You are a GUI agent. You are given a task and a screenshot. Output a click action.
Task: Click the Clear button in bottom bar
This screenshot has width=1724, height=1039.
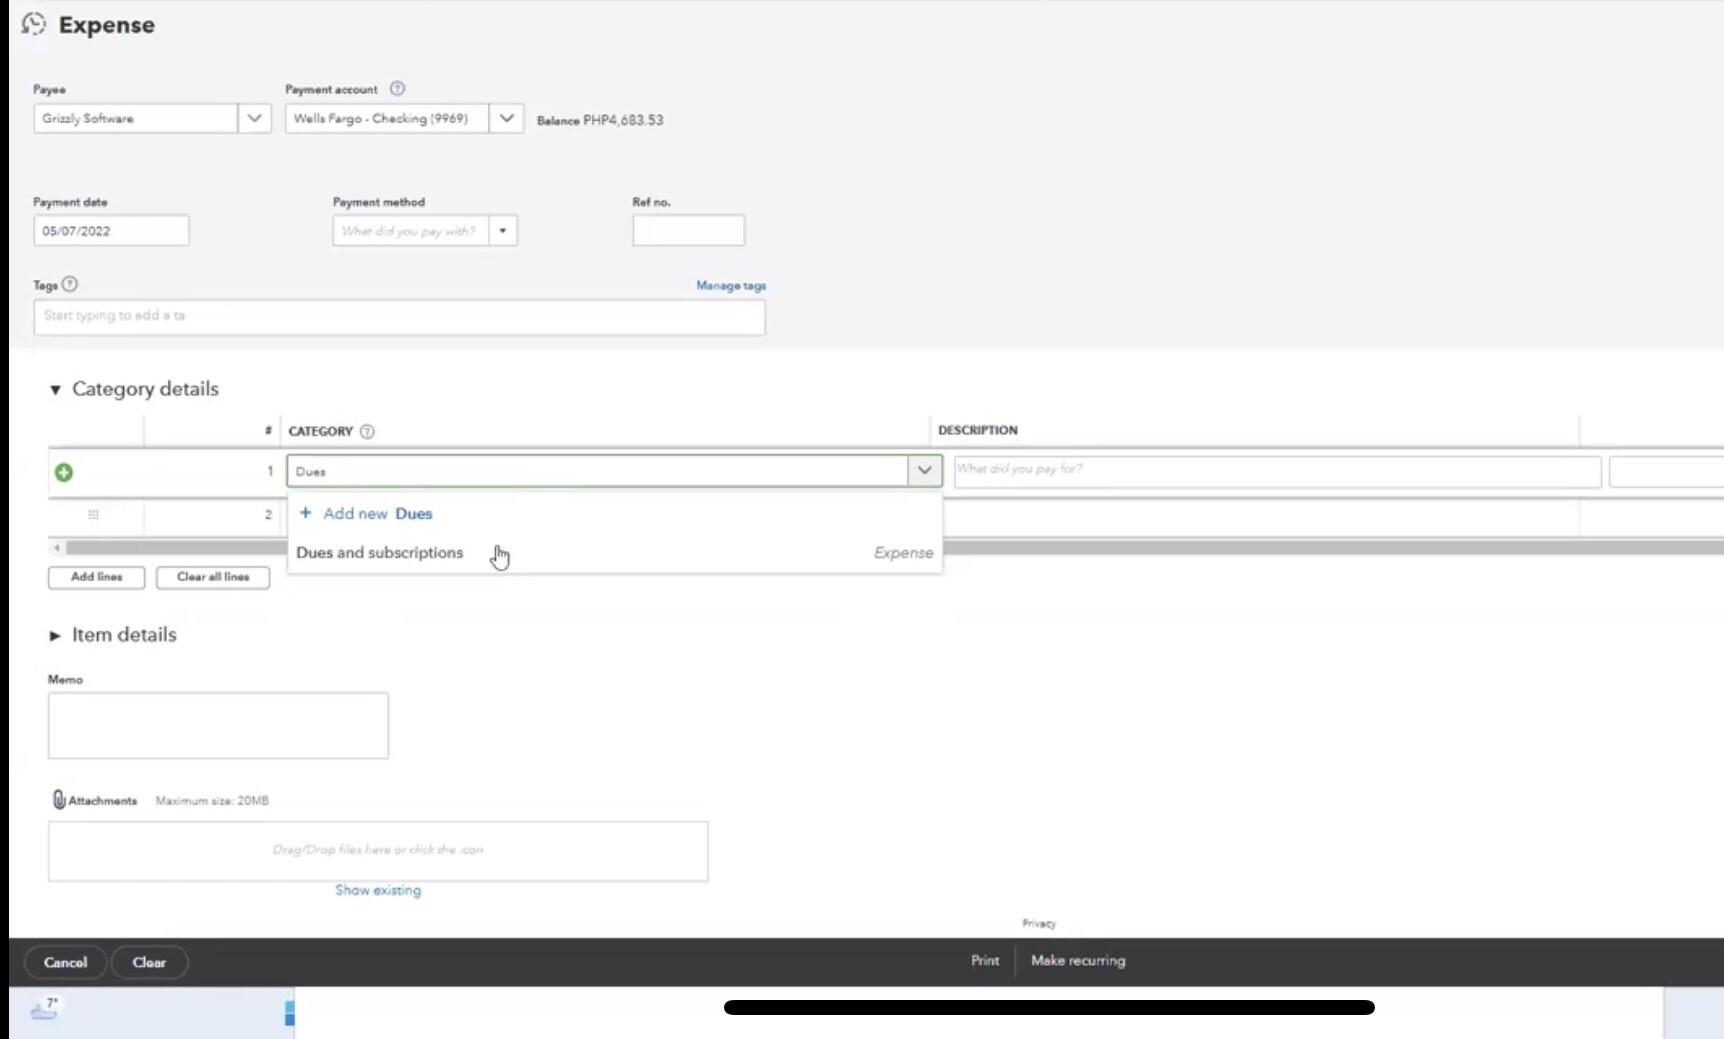tap(149, 962)
